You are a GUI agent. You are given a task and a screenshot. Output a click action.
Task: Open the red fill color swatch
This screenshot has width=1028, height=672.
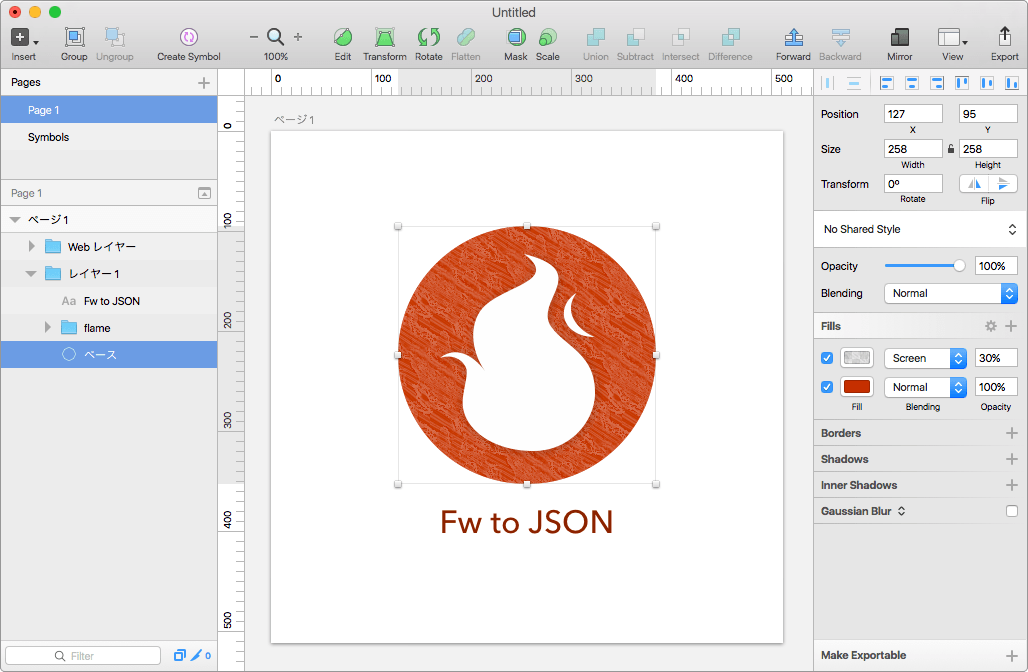[x=857, y=387]
